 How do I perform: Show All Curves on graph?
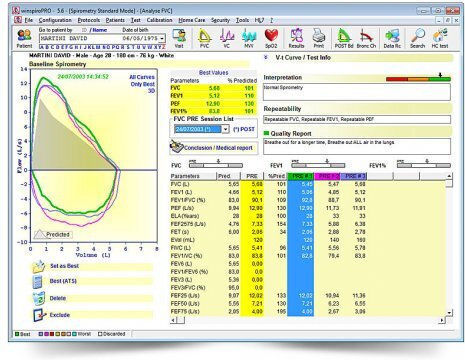142,77
